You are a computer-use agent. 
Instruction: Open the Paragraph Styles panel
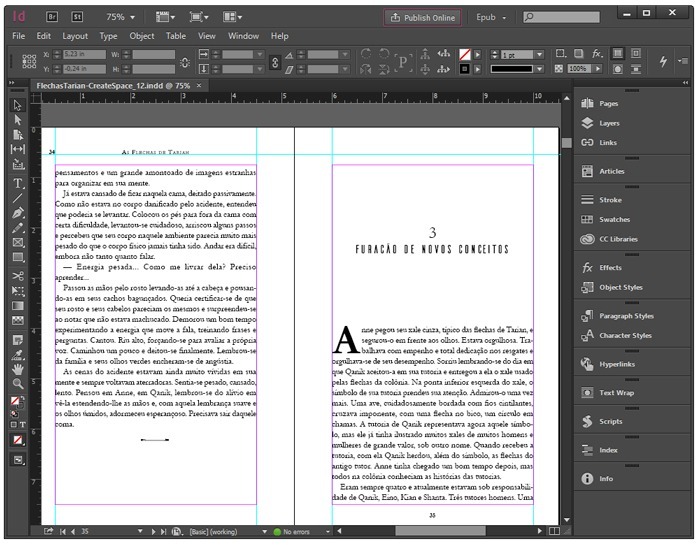pos(625,316)
